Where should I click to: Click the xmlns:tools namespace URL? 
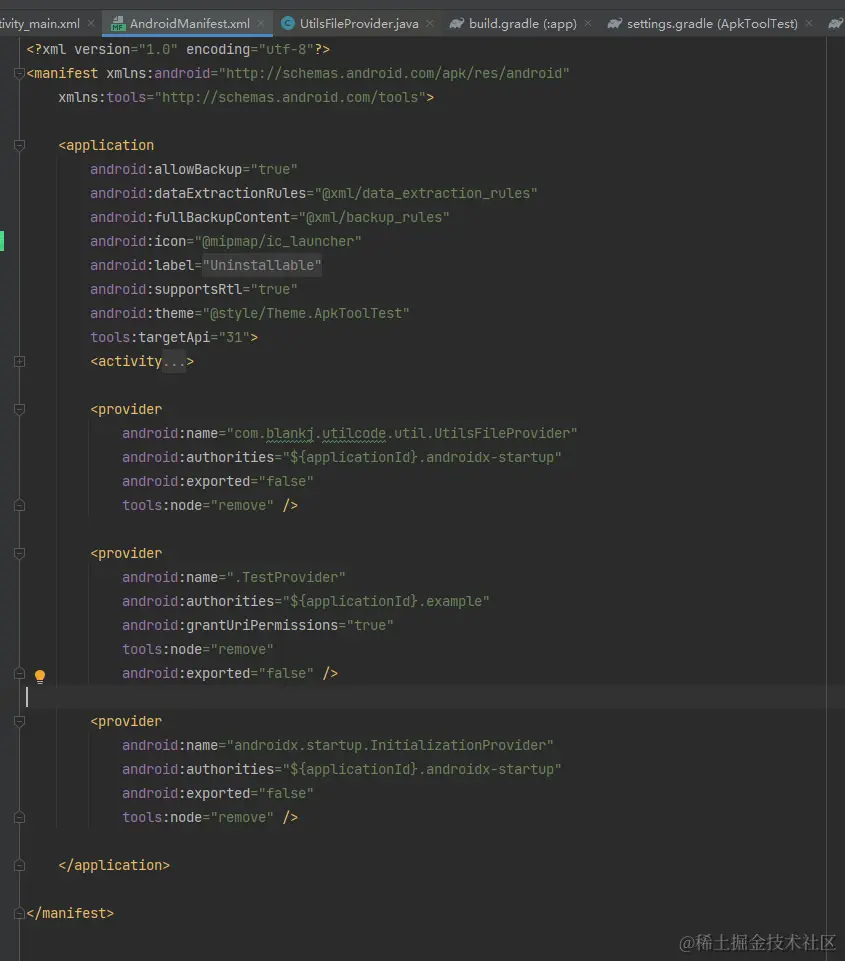[290, 97]
